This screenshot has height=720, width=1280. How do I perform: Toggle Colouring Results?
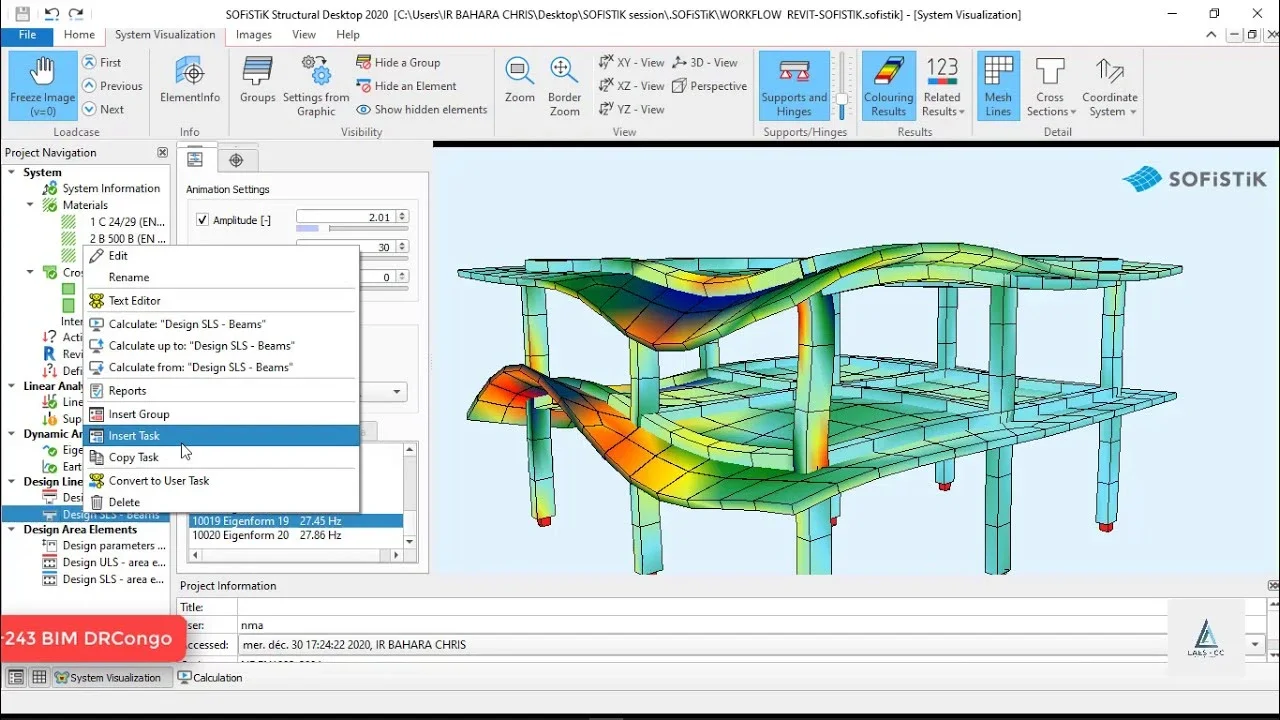(888, 86)
